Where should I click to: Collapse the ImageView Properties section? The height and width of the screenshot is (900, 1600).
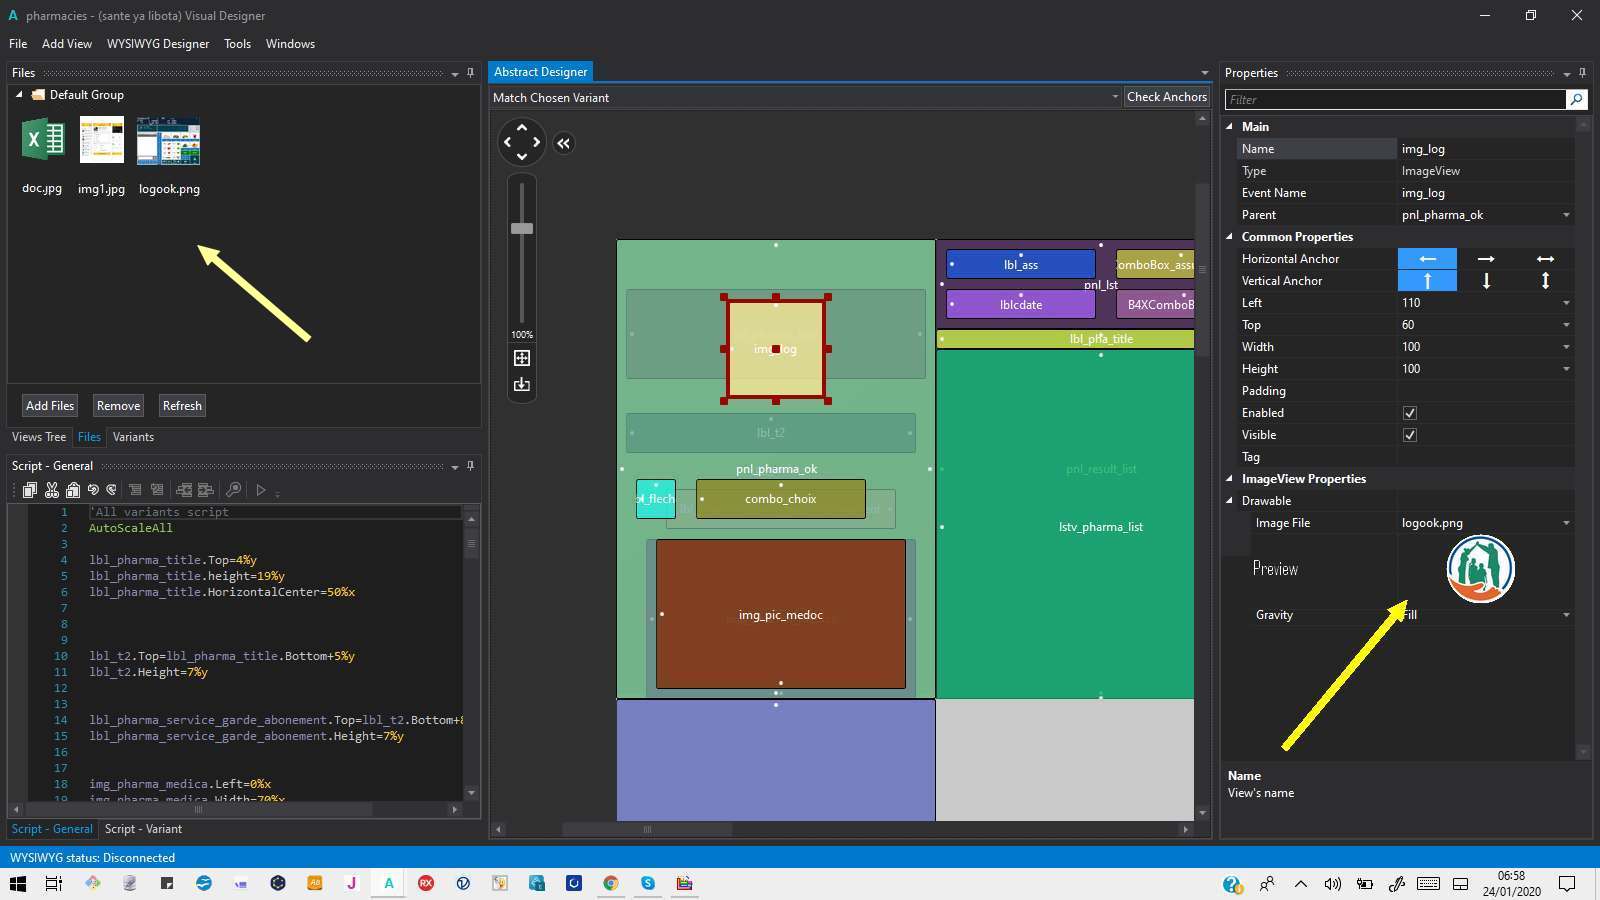[x=1230, y=479]
